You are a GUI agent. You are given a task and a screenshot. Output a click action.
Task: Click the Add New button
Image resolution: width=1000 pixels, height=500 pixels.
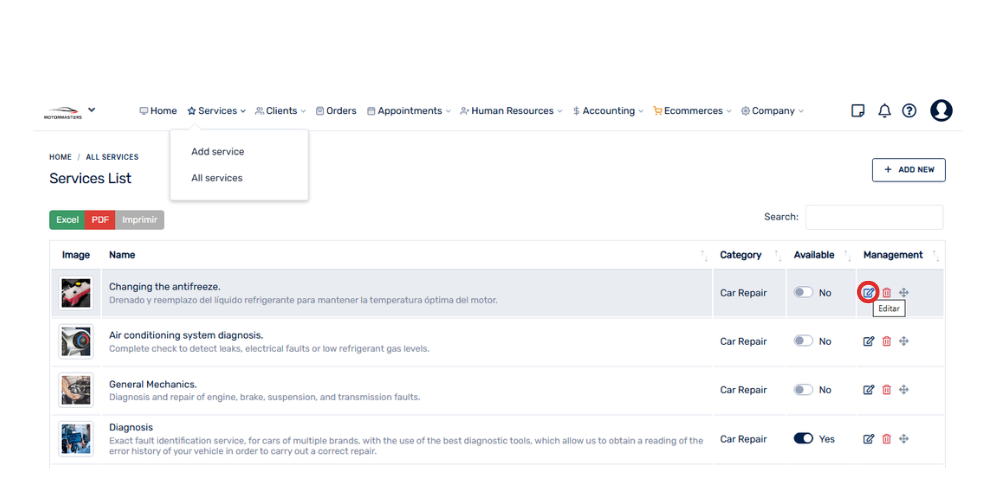(908, 170)
